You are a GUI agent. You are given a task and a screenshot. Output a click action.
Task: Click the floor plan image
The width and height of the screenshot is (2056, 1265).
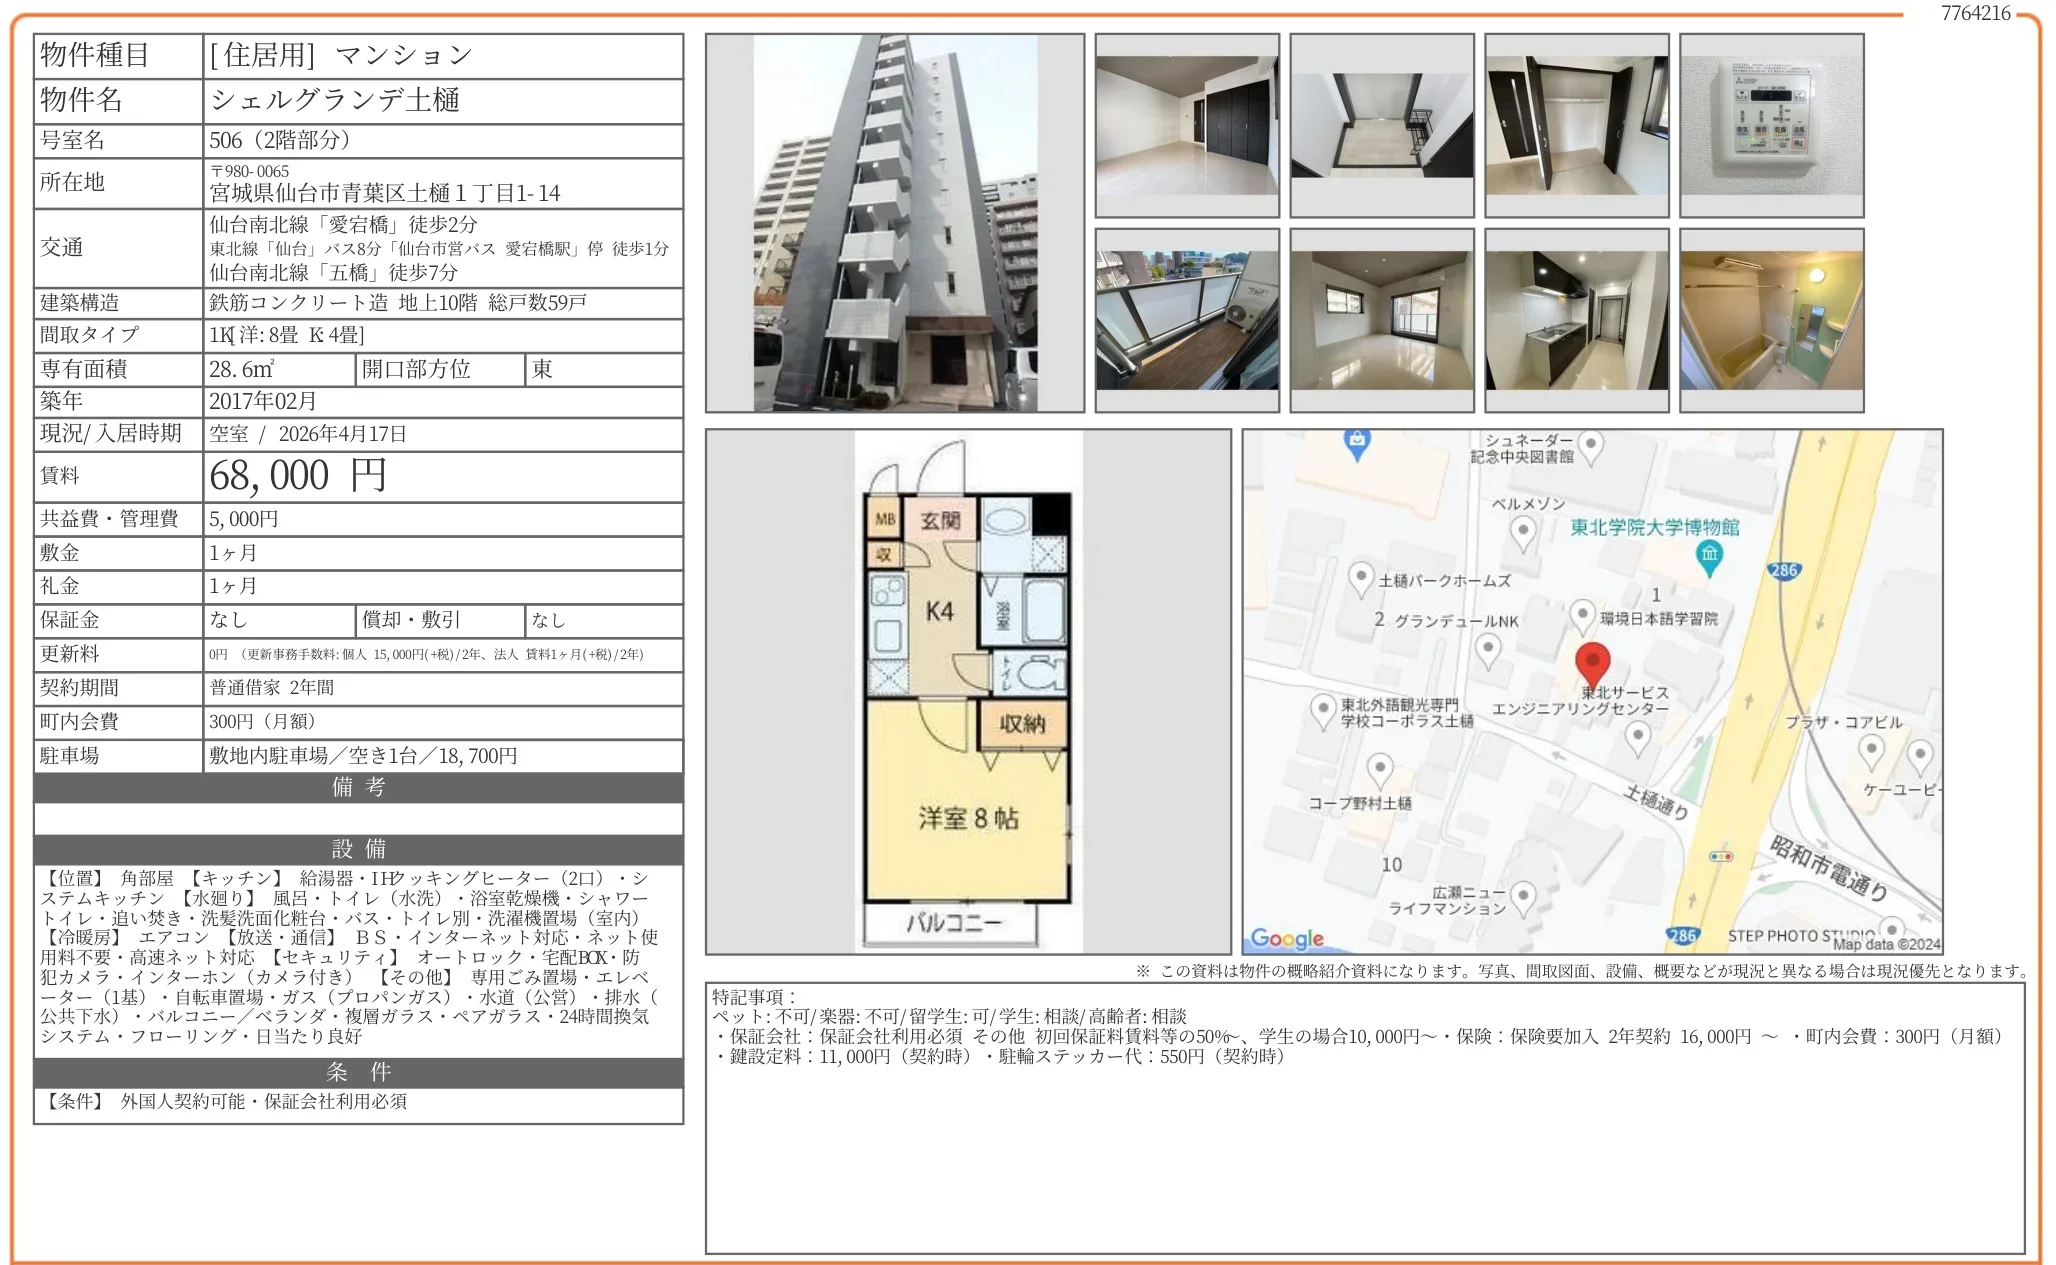point(967,691)
